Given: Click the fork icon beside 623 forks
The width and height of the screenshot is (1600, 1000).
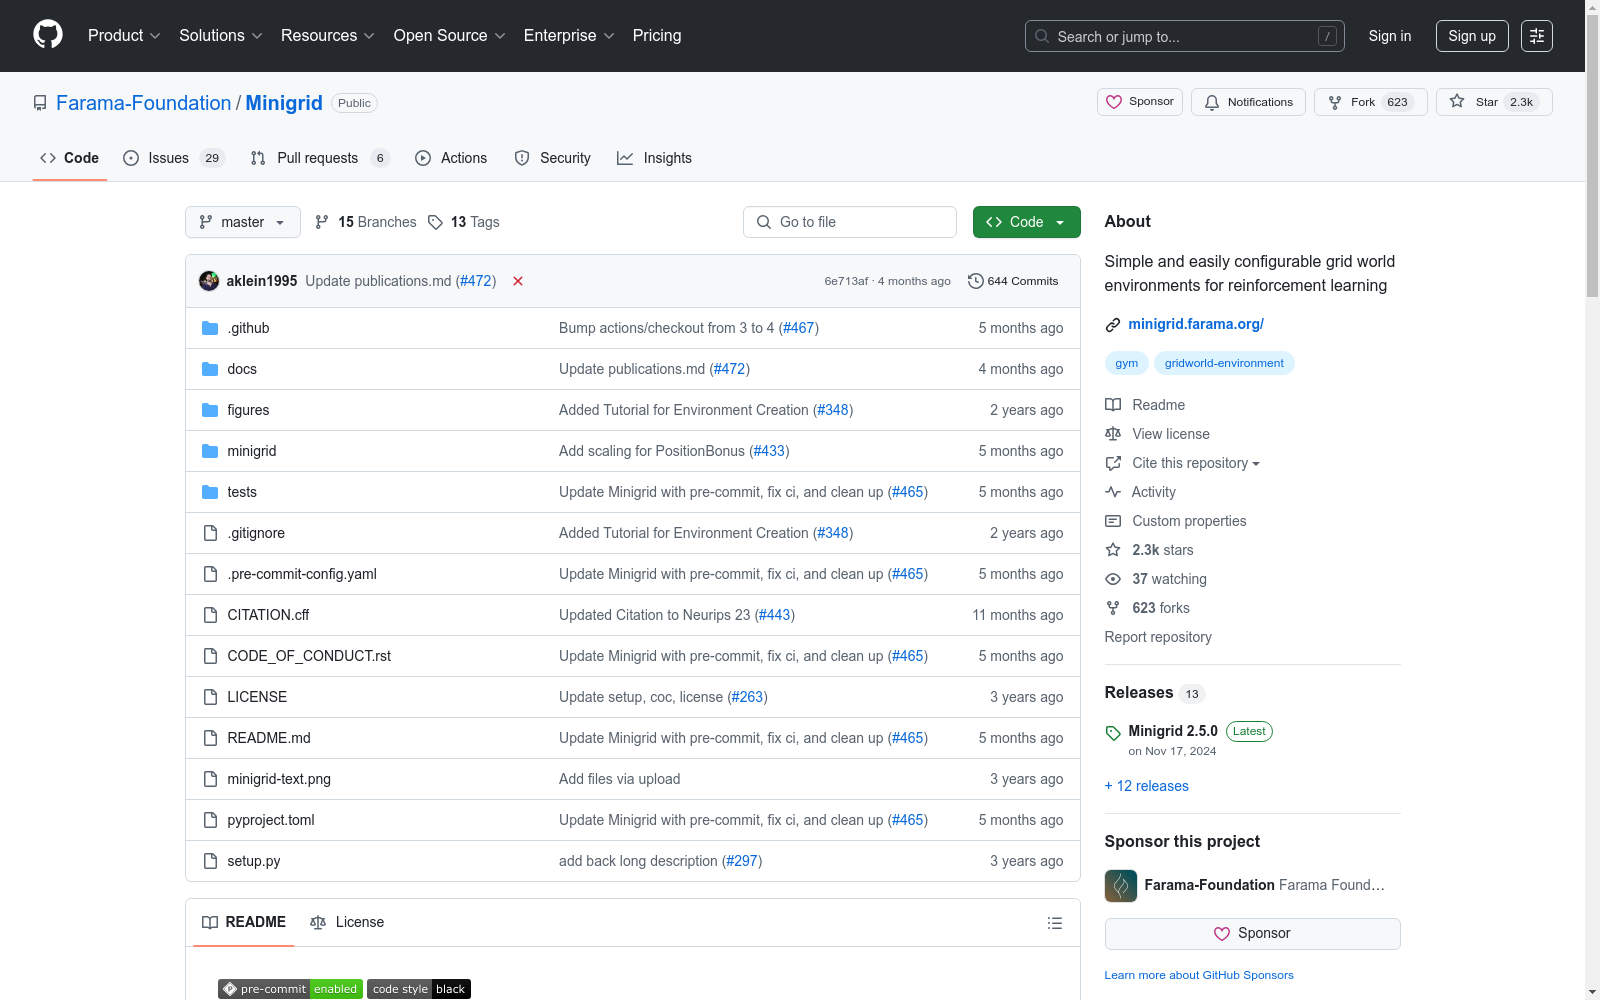Looking at the screenshot, I should click(x=1113, y=608).
